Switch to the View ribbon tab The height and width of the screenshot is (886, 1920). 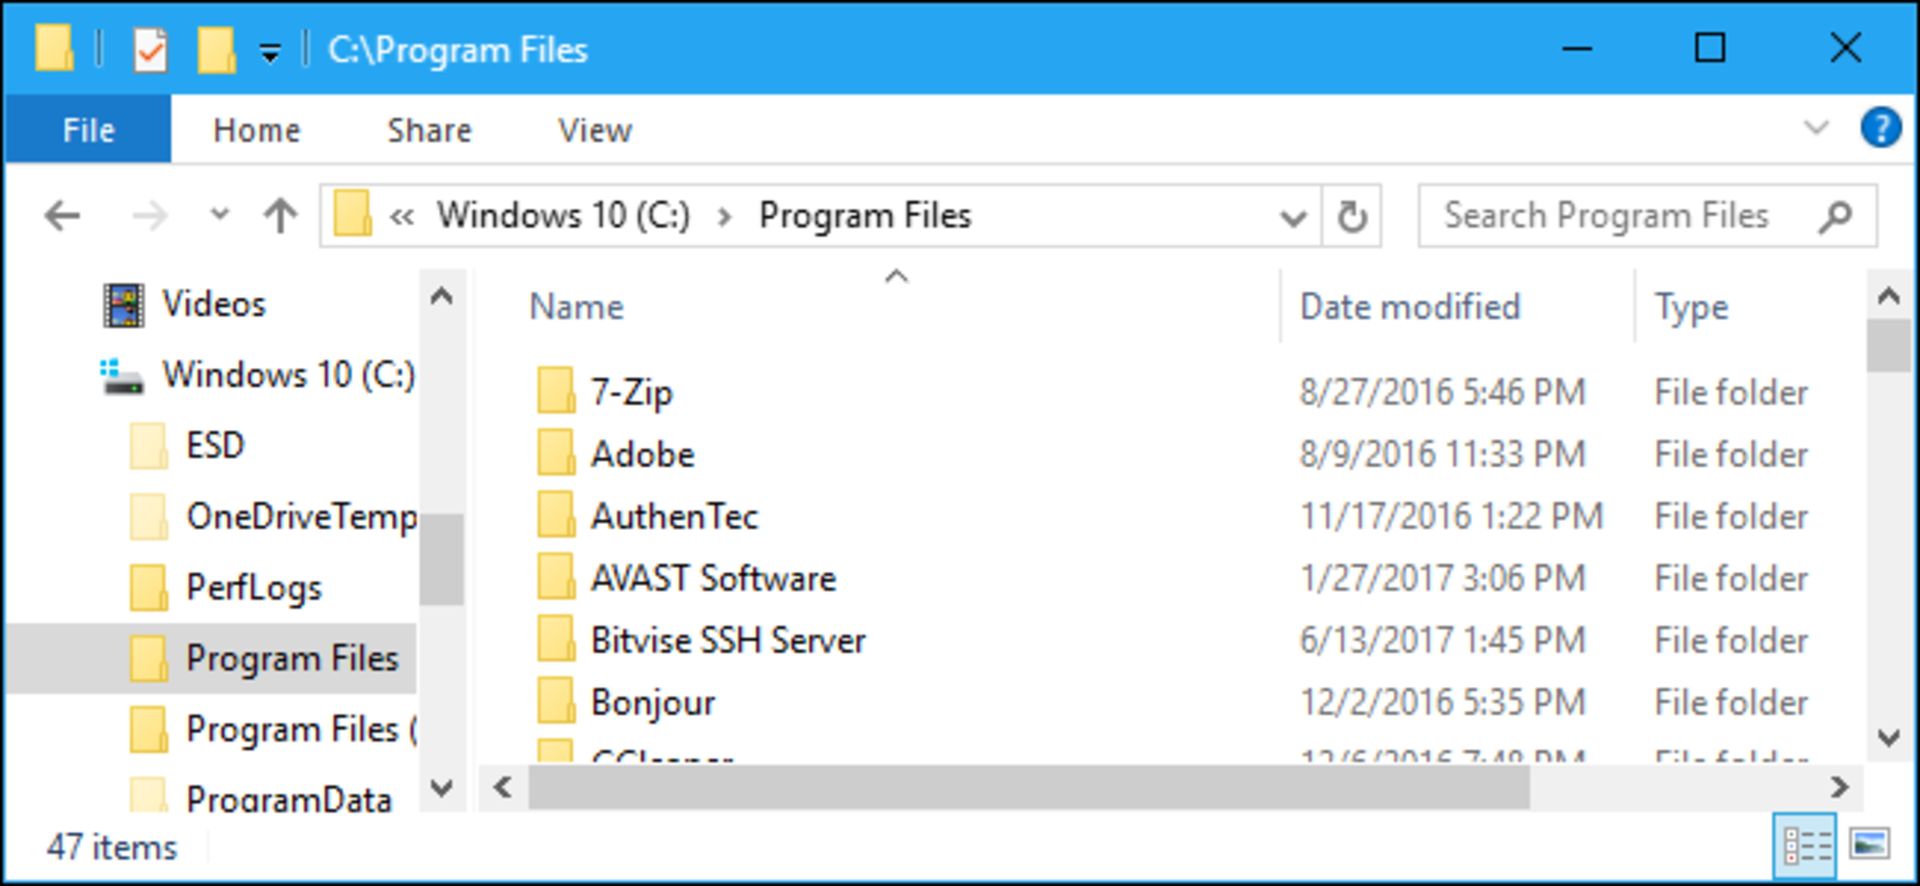[x=595, y=130]
